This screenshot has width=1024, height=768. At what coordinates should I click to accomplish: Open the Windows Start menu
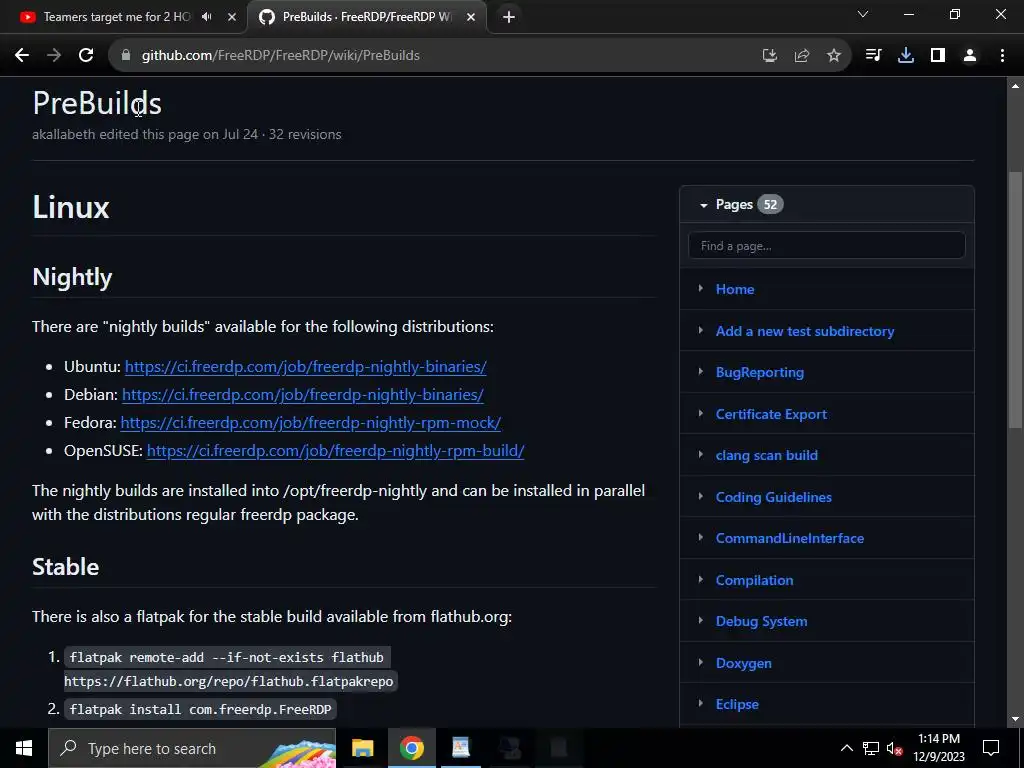coord(24,748)
